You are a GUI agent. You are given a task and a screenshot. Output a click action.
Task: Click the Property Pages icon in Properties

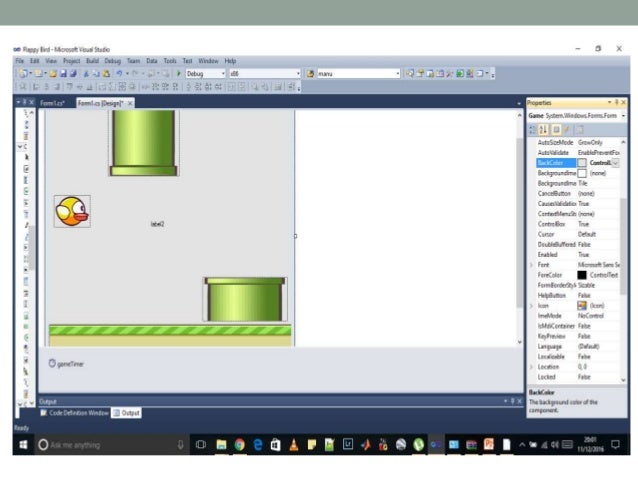coord(580,130)
